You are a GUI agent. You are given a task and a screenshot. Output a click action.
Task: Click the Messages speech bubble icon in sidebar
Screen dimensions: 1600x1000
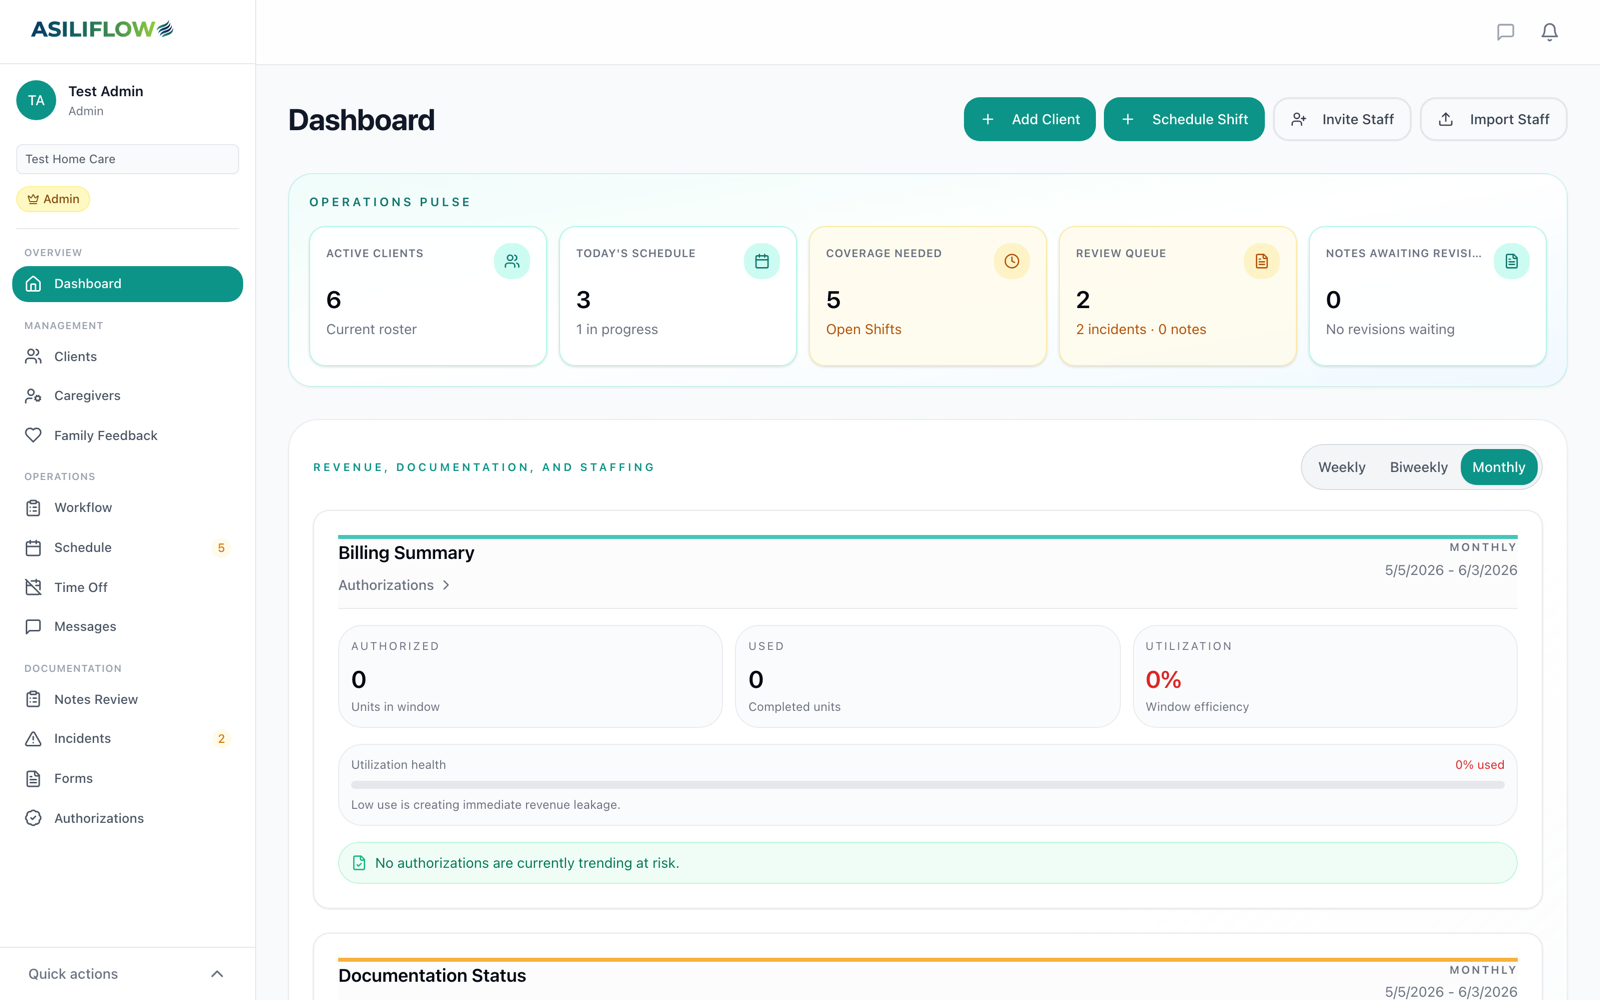click(33, 627)
